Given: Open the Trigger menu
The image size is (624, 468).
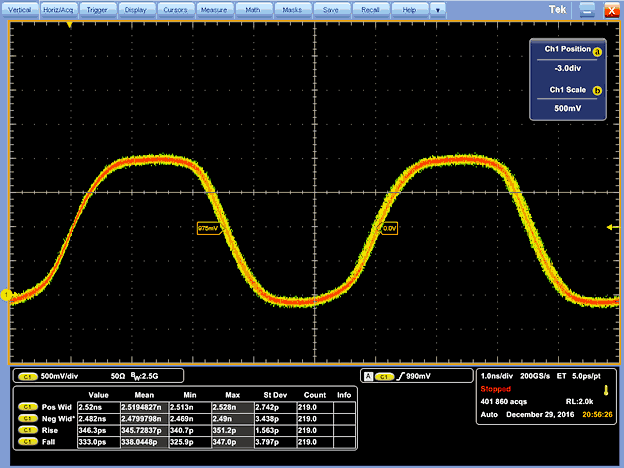Looking at the screenshot, I should click(97, 10).
